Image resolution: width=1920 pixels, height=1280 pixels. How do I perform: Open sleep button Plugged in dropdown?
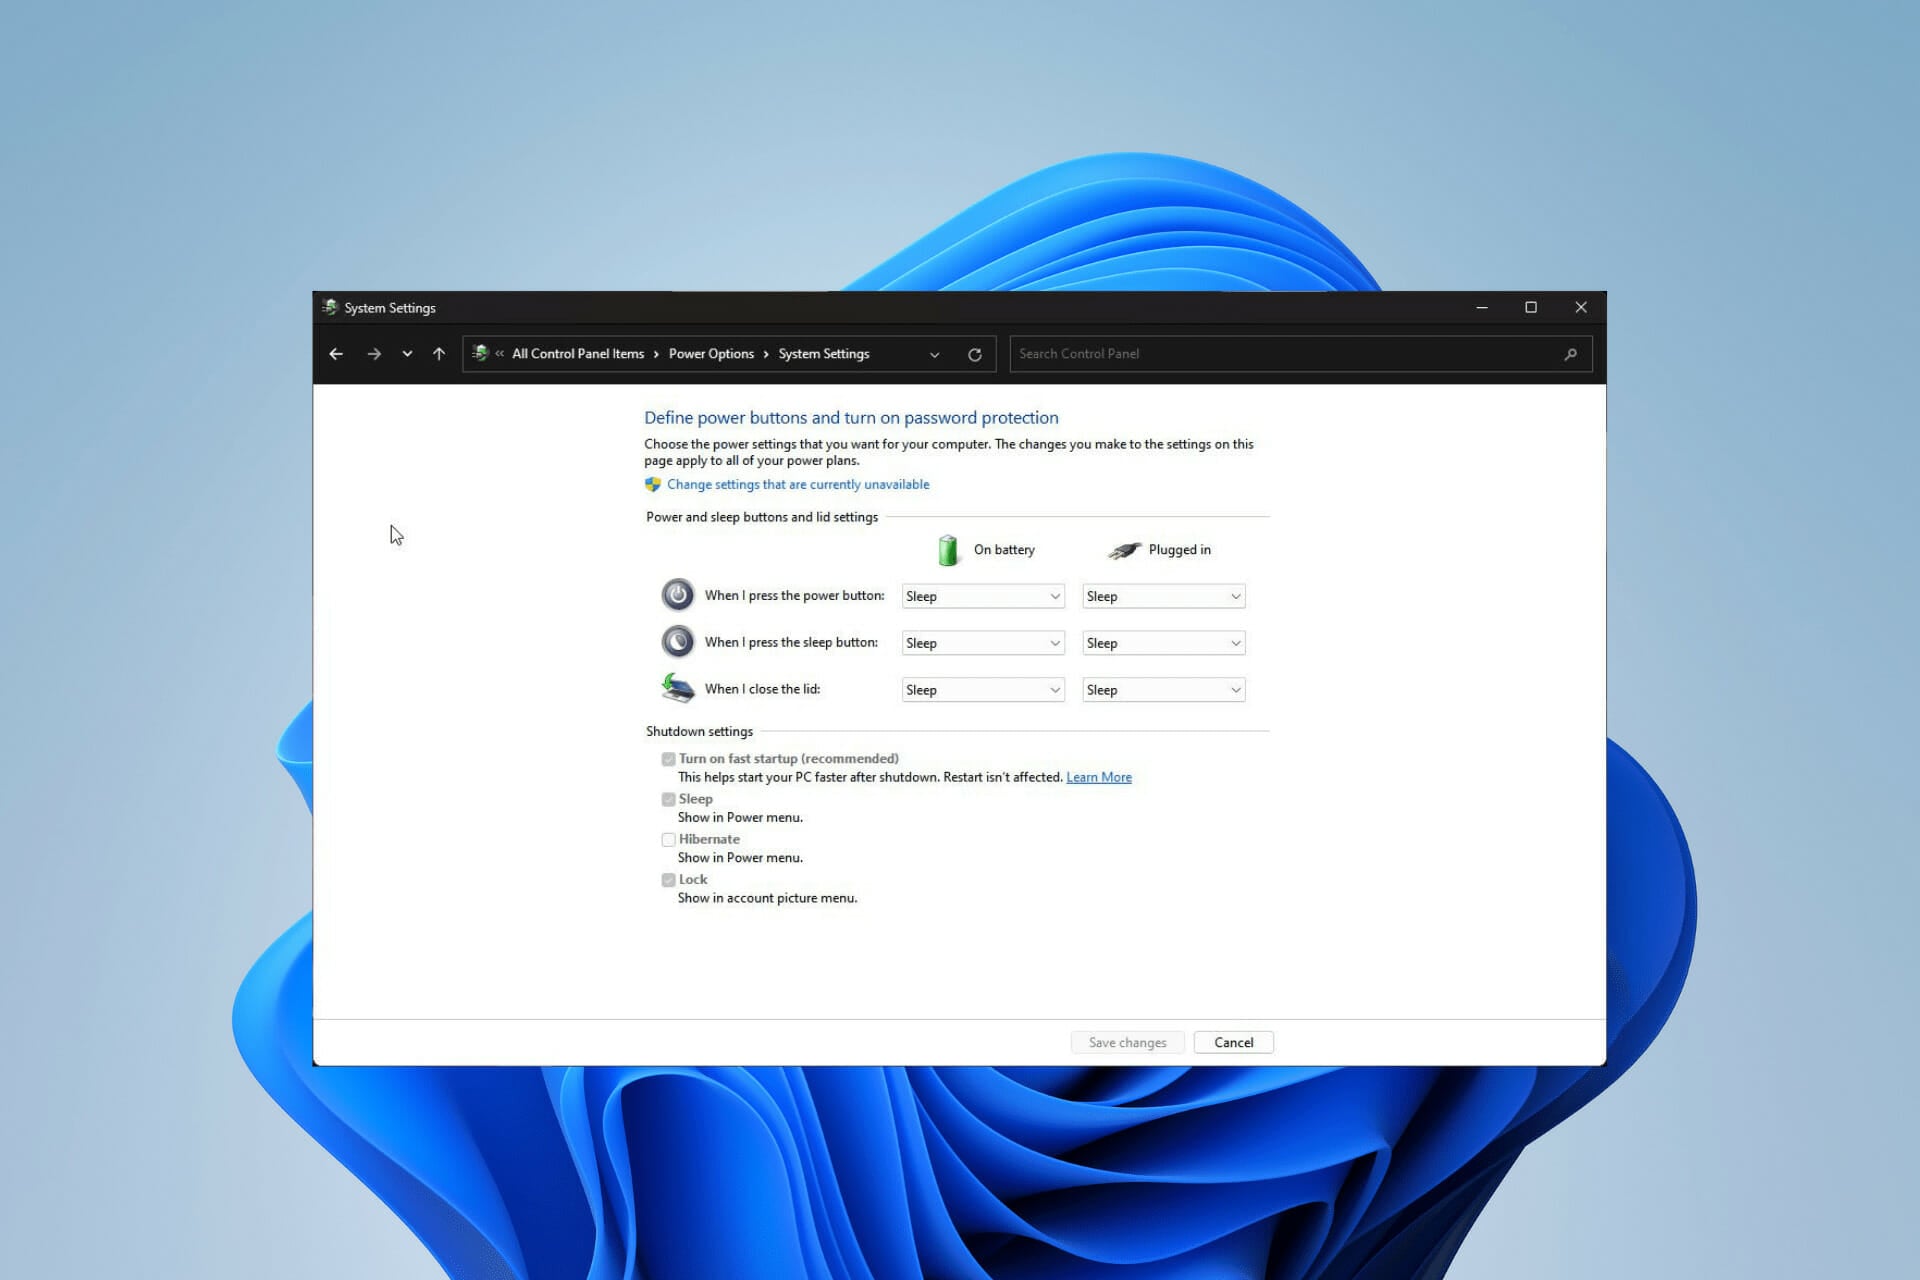point(1163,643)
